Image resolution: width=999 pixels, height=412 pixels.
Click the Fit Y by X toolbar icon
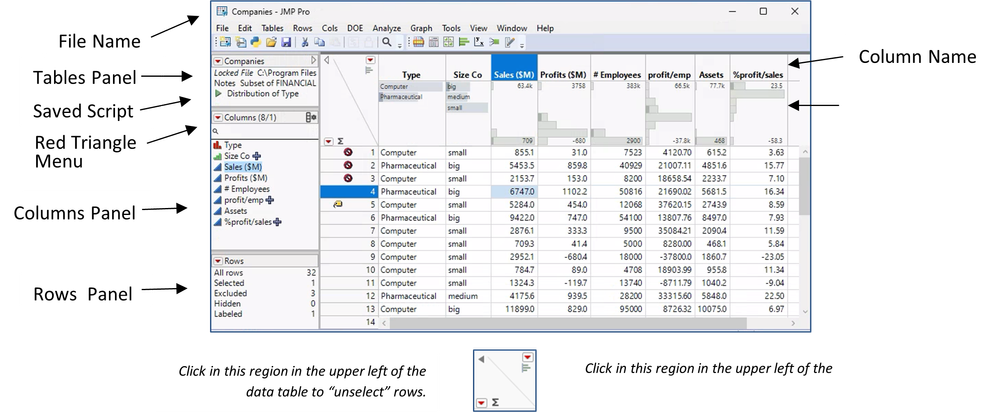(478, 43)
